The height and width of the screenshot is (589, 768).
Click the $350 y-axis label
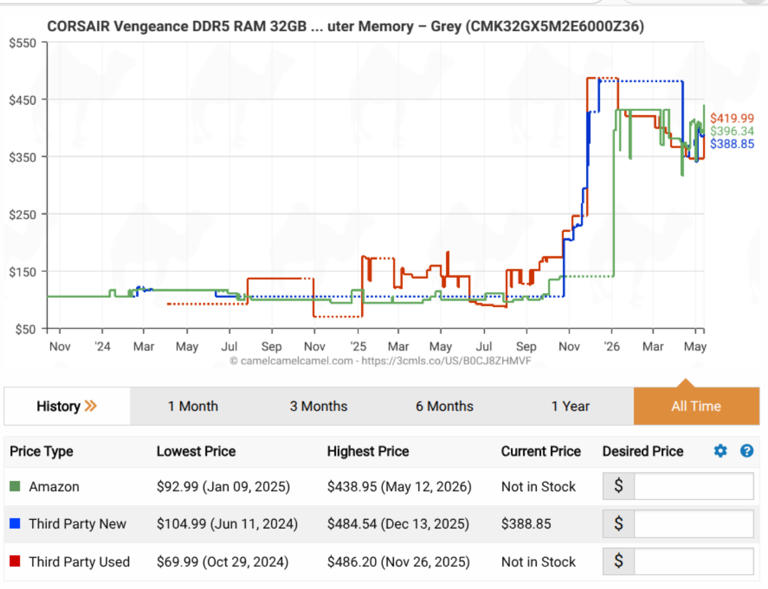pos(23,157)
